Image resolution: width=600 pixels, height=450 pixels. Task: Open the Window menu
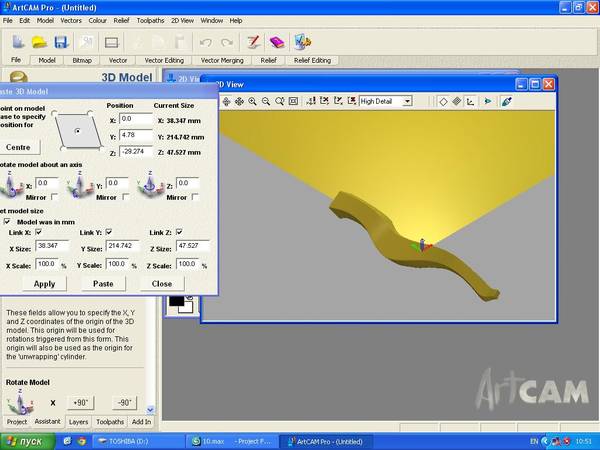pyautogui.click(x=212, y=21)
